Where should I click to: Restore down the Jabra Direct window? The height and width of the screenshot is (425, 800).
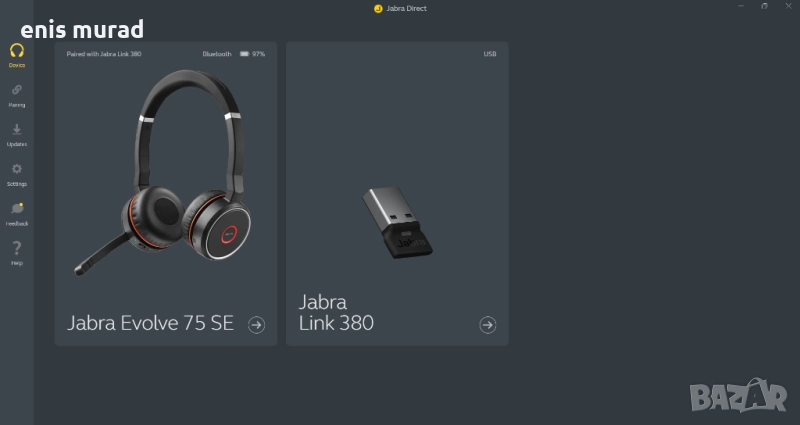[764, 6]
